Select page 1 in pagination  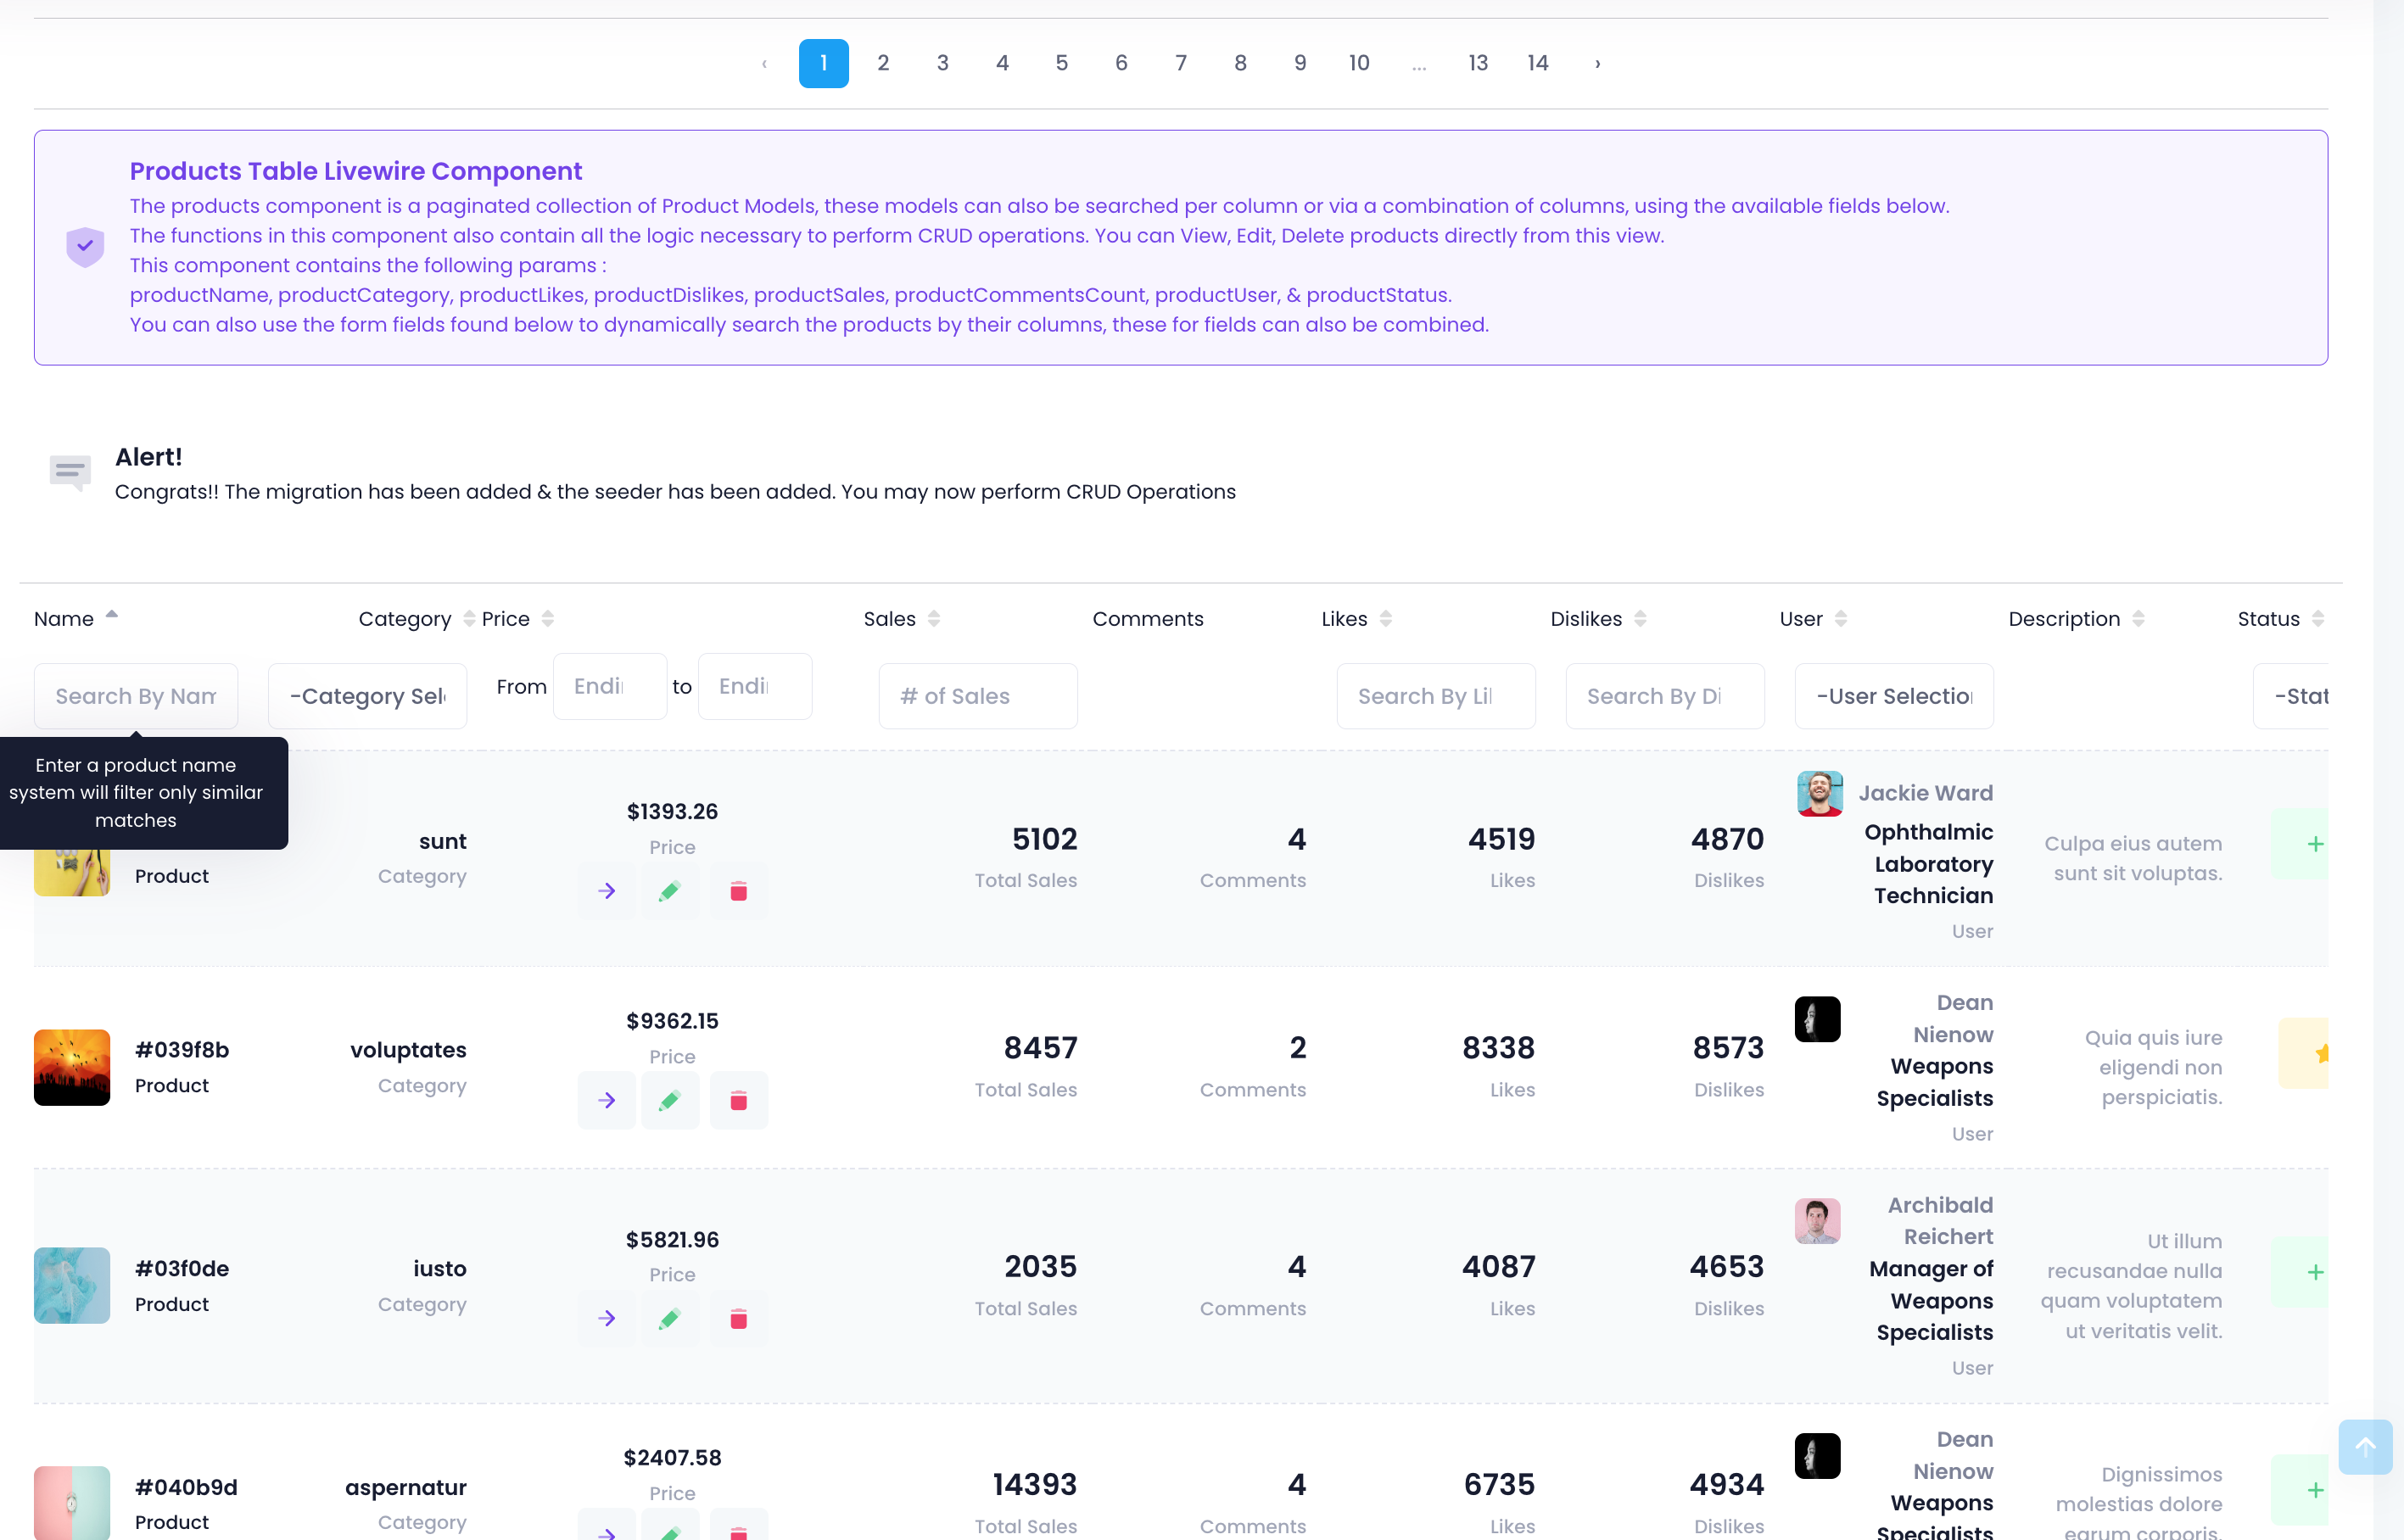pyautogui.click(x=823, y=62)
